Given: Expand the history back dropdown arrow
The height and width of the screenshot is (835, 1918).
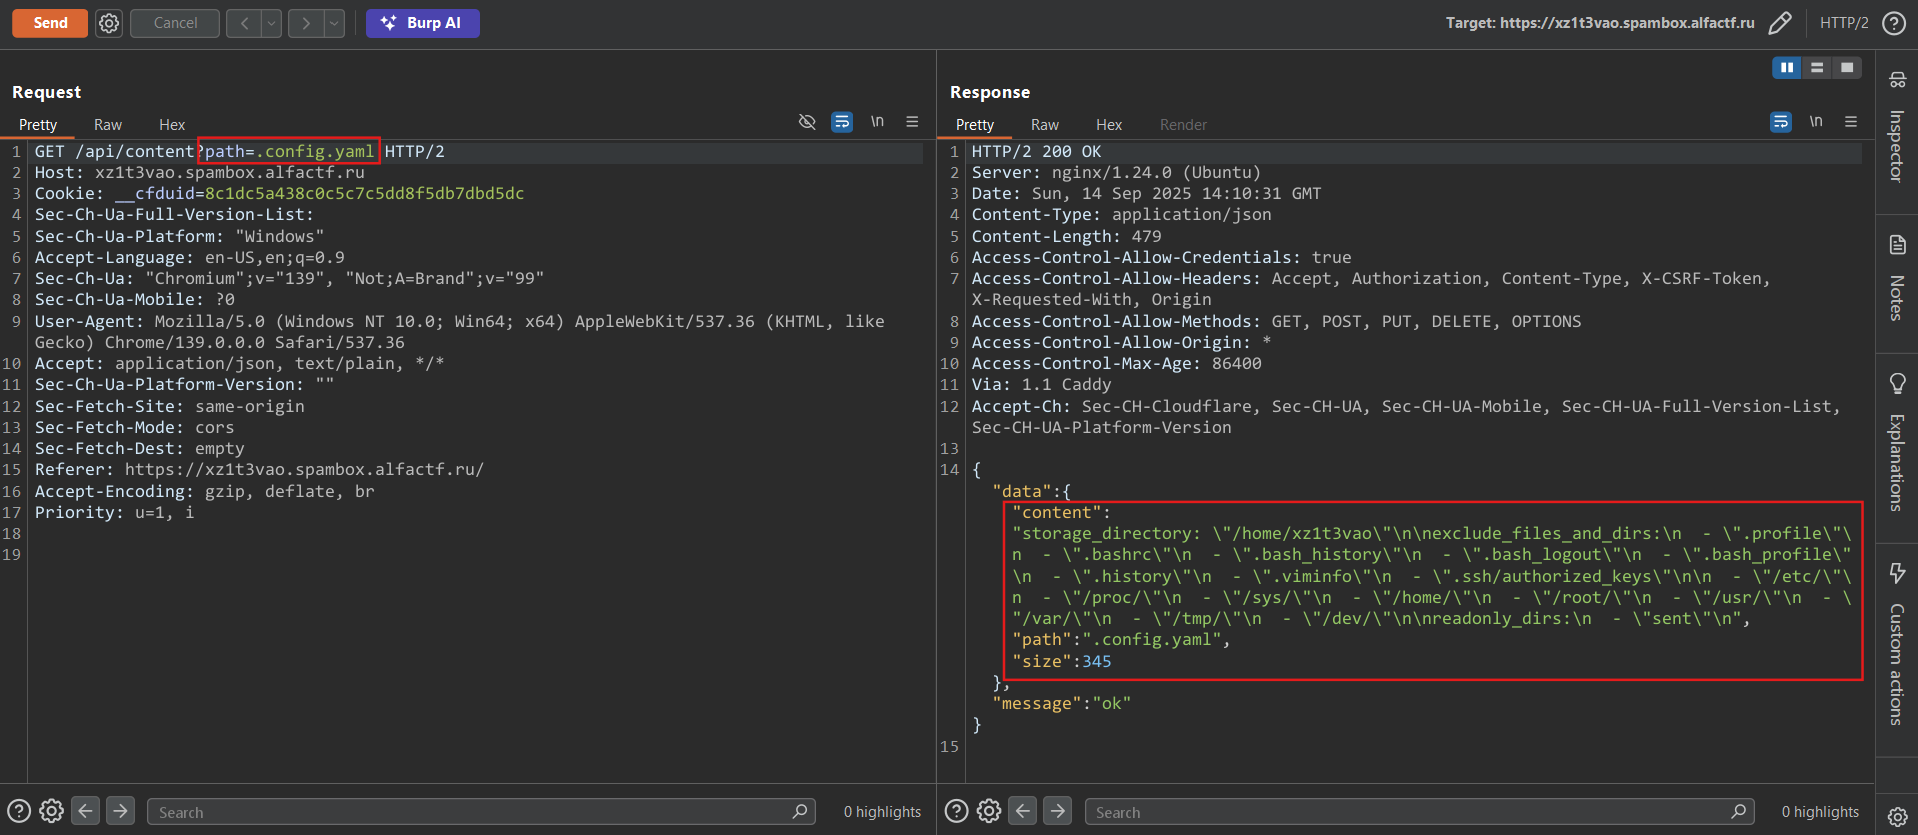Looking at the screenshot, I should pyautogui.click(x=271, y=23).
